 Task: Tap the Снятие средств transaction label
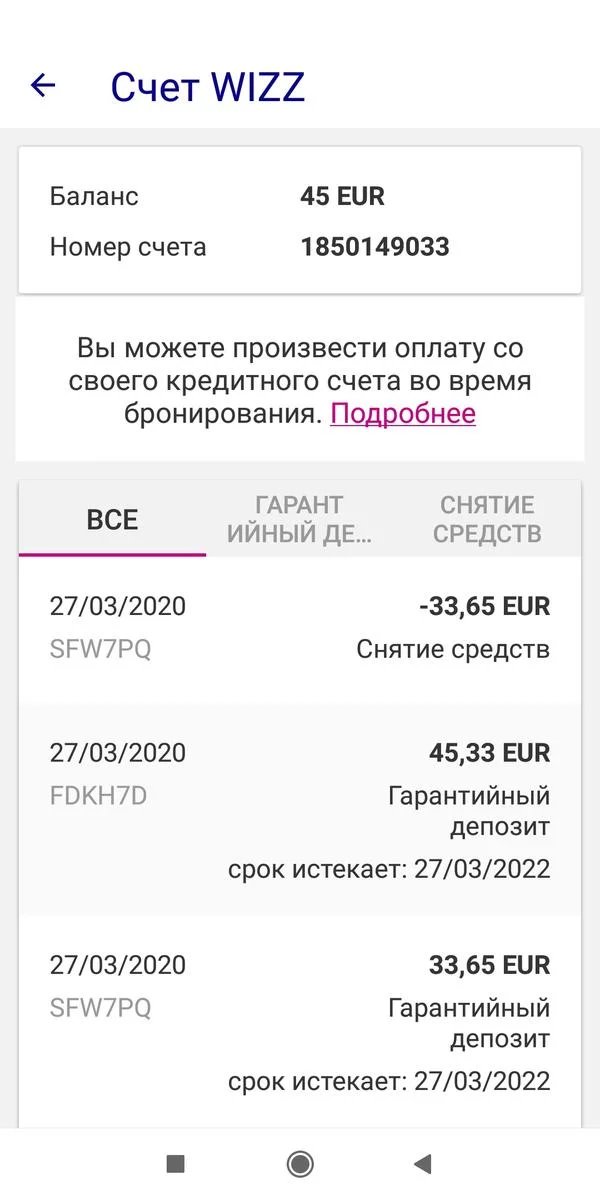(x=453, y=650)
